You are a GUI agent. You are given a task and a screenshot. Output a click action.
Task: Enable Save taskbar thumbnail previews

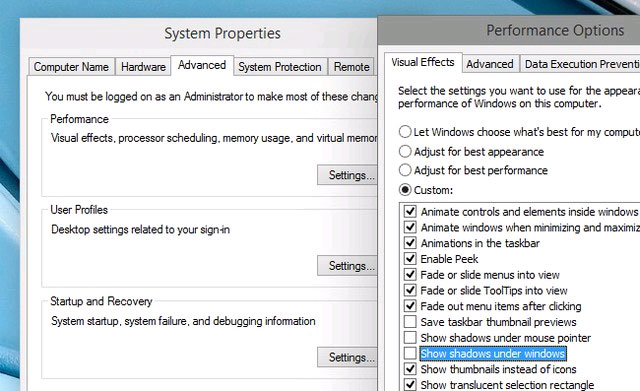coord(410,322)
